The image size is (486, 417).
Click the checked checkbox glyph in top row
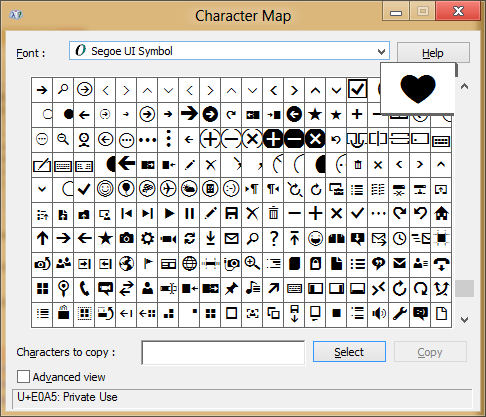tap(357, 89)
